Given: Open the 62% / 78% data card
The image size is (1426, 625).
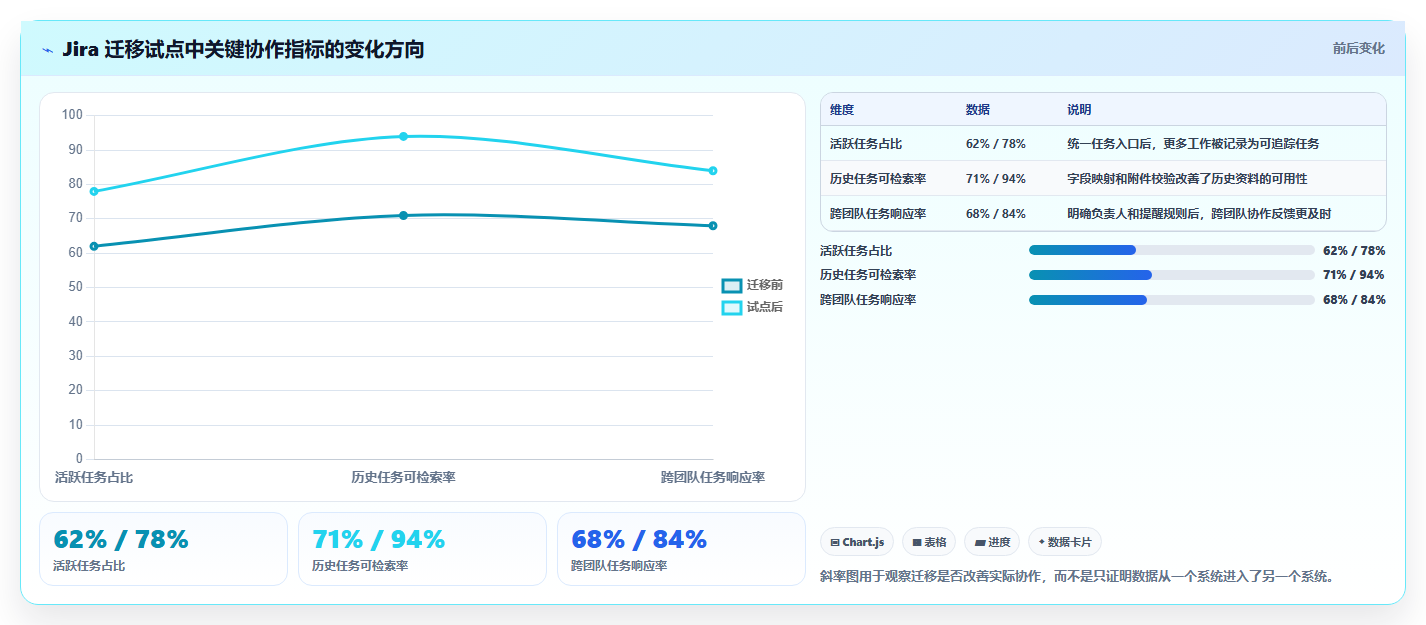Looking at the screenshot, I should point(163,549).
